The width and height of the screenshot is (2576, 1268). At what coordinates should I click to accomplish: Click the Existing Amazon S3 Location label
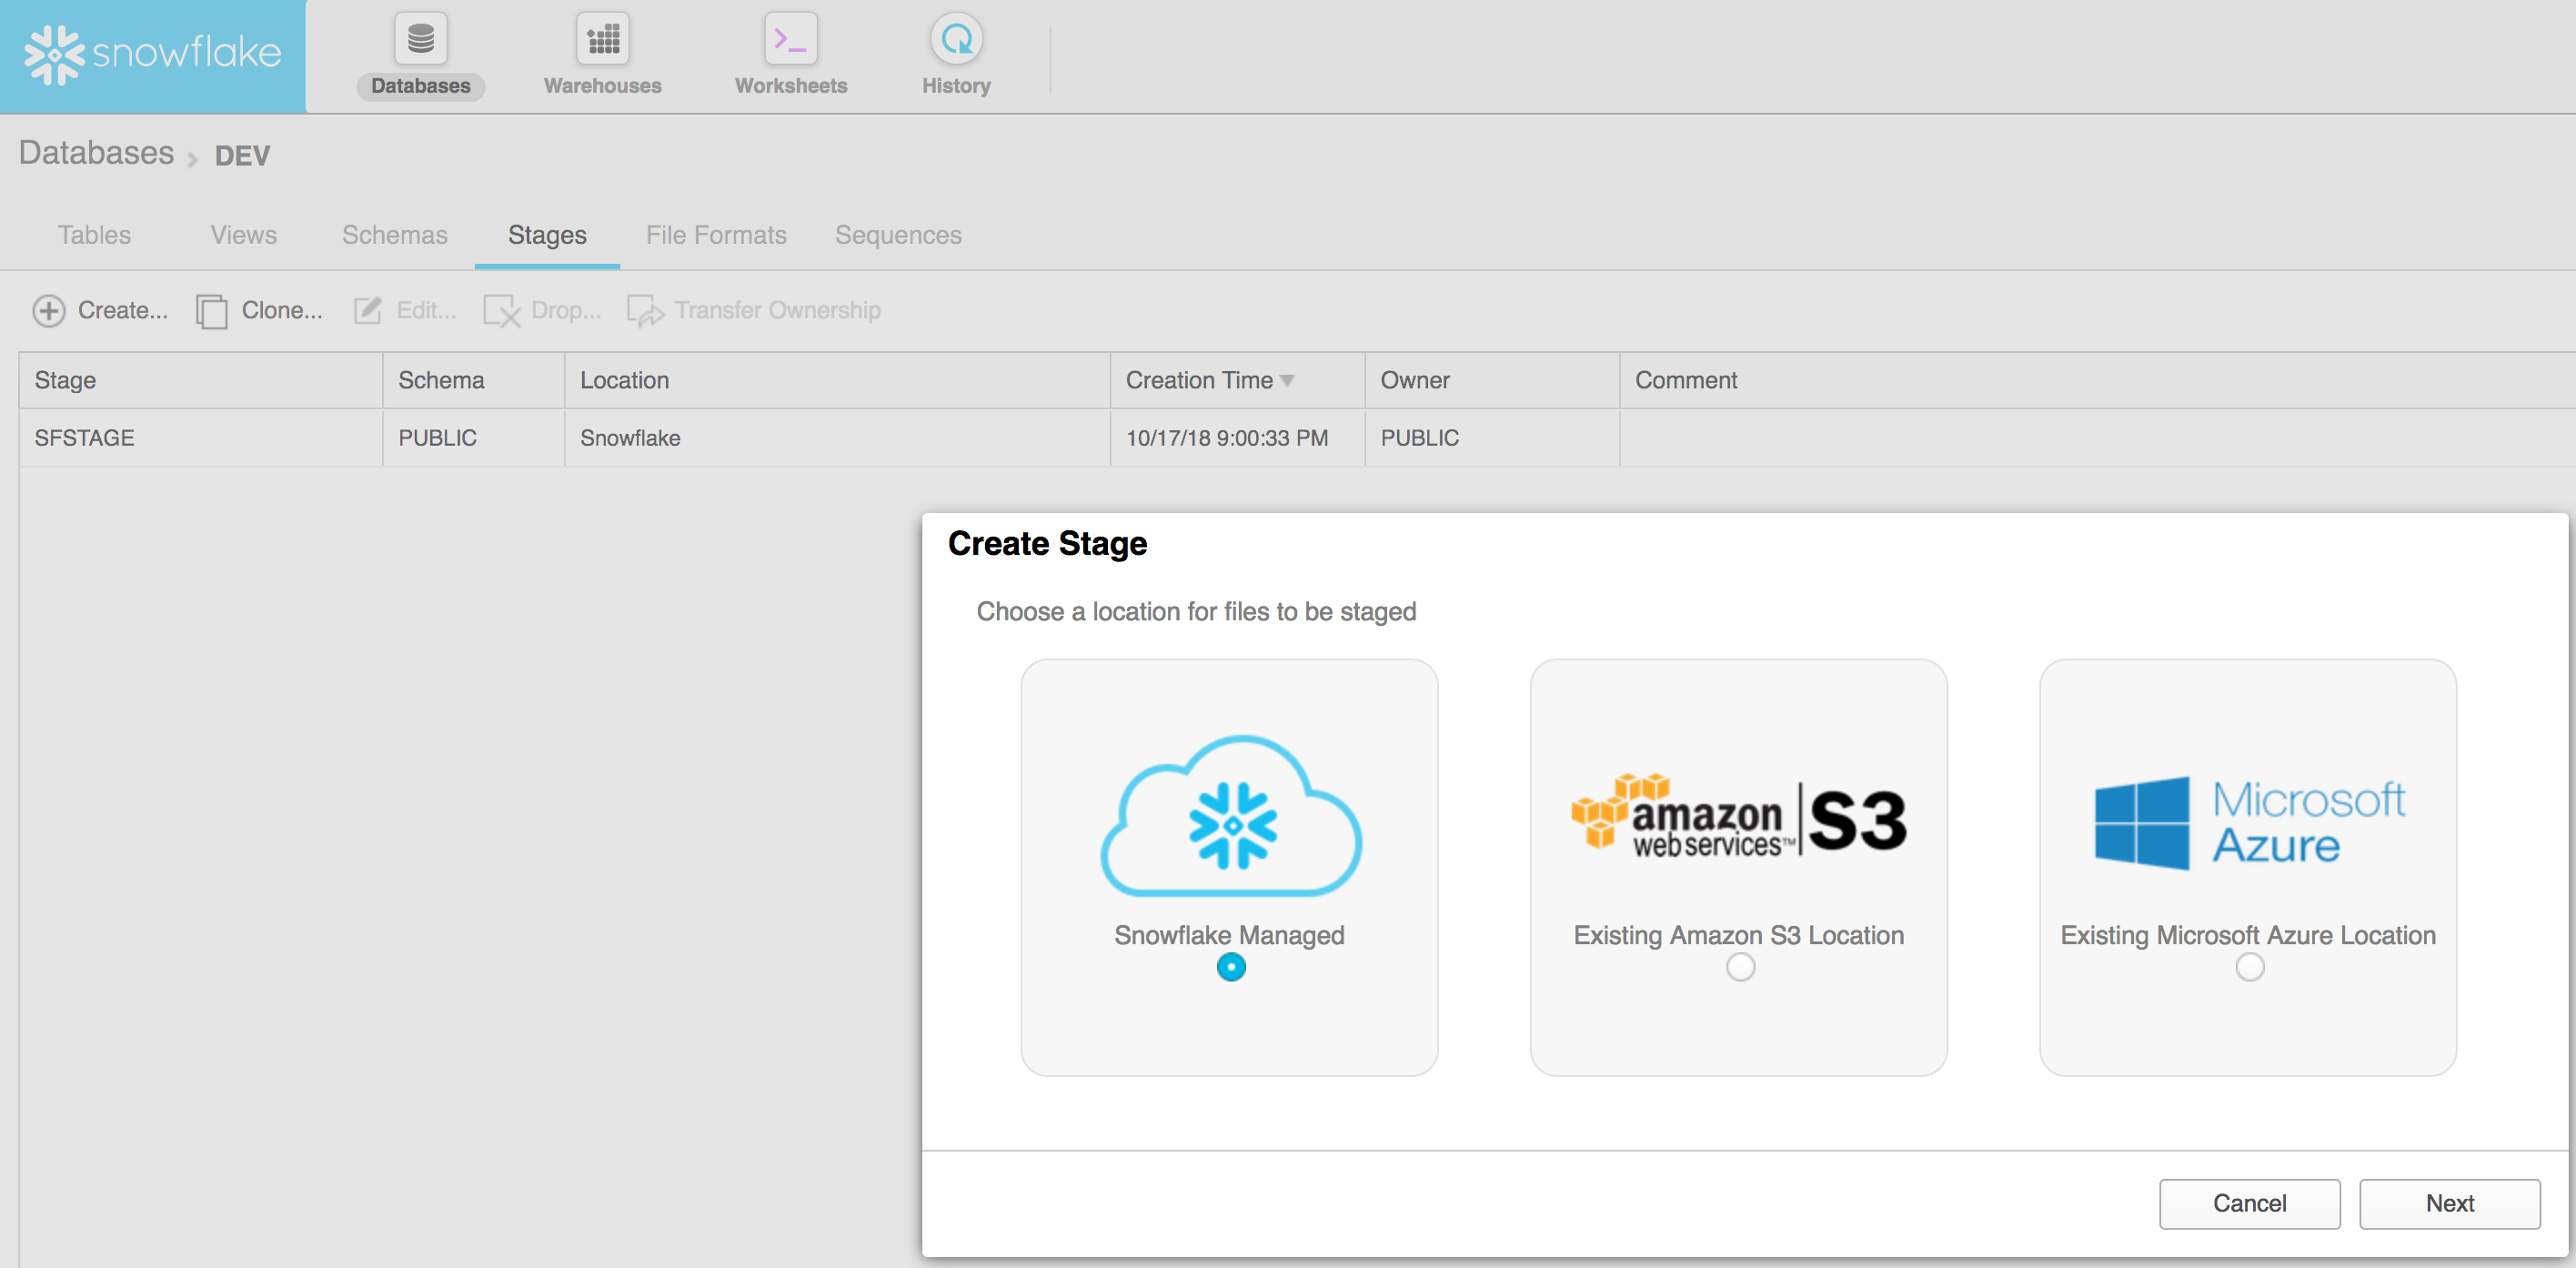pos(1738,935)
